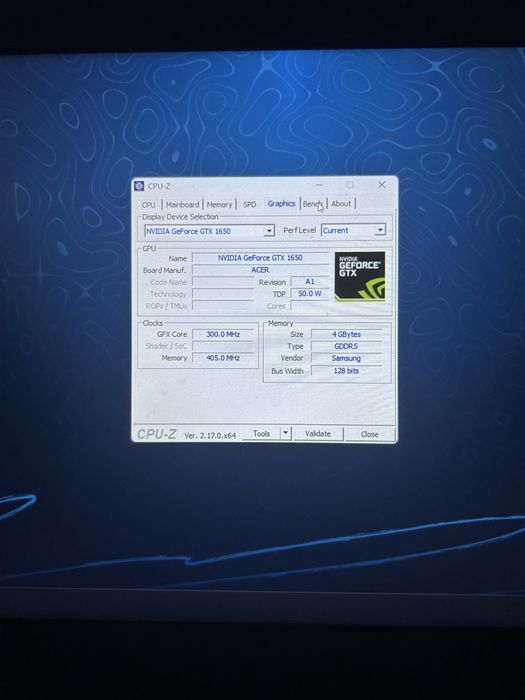
Task: Click the memory Size 4 GBytes value
Action: [346, 334]
